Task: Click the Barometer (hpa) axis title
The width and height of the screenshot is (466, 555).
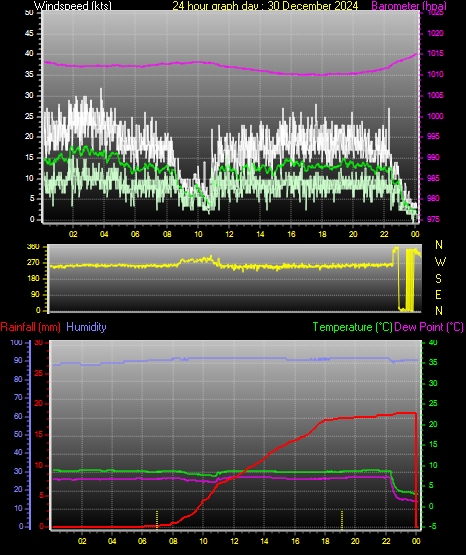Action: pyautogui.click(x=409, y=6)
